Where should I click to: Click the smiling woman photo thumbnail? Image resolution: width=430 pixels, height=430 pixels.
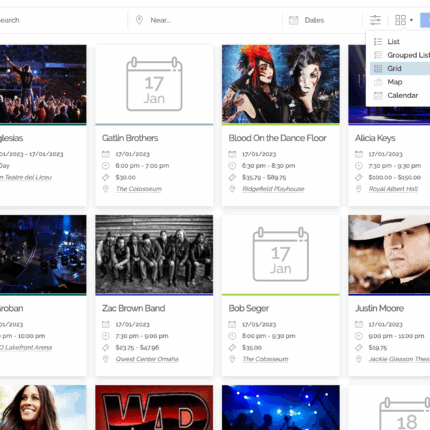click(x=43, y=407)
